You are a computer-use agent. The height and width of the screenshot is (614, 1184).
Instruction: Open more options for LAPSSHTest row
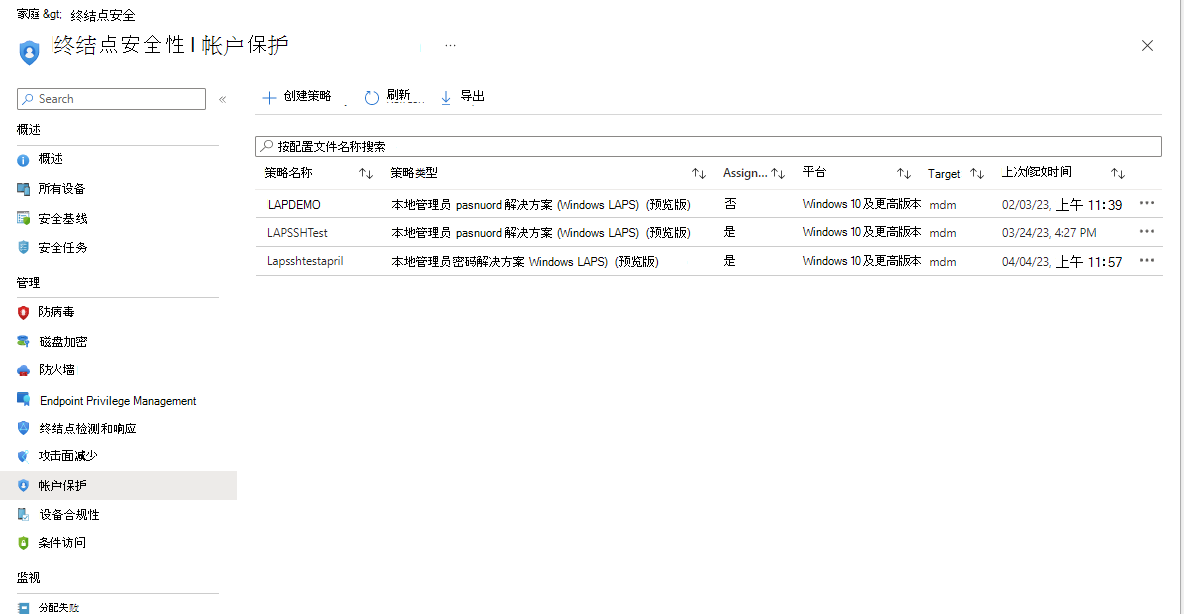tap(1146, 232)
